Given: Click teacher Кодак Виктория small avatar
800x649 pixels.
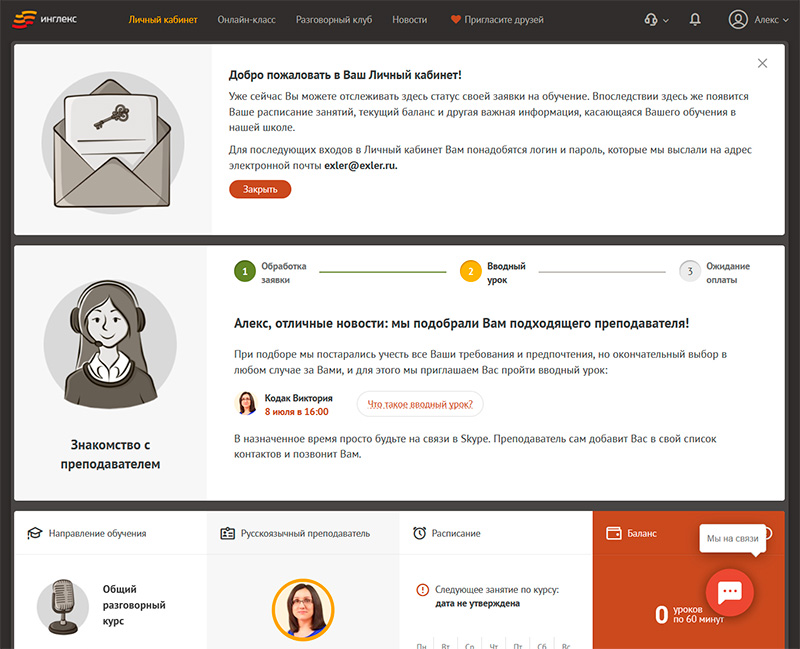Looking at the screenshot, I should click(x=246, y=403).
